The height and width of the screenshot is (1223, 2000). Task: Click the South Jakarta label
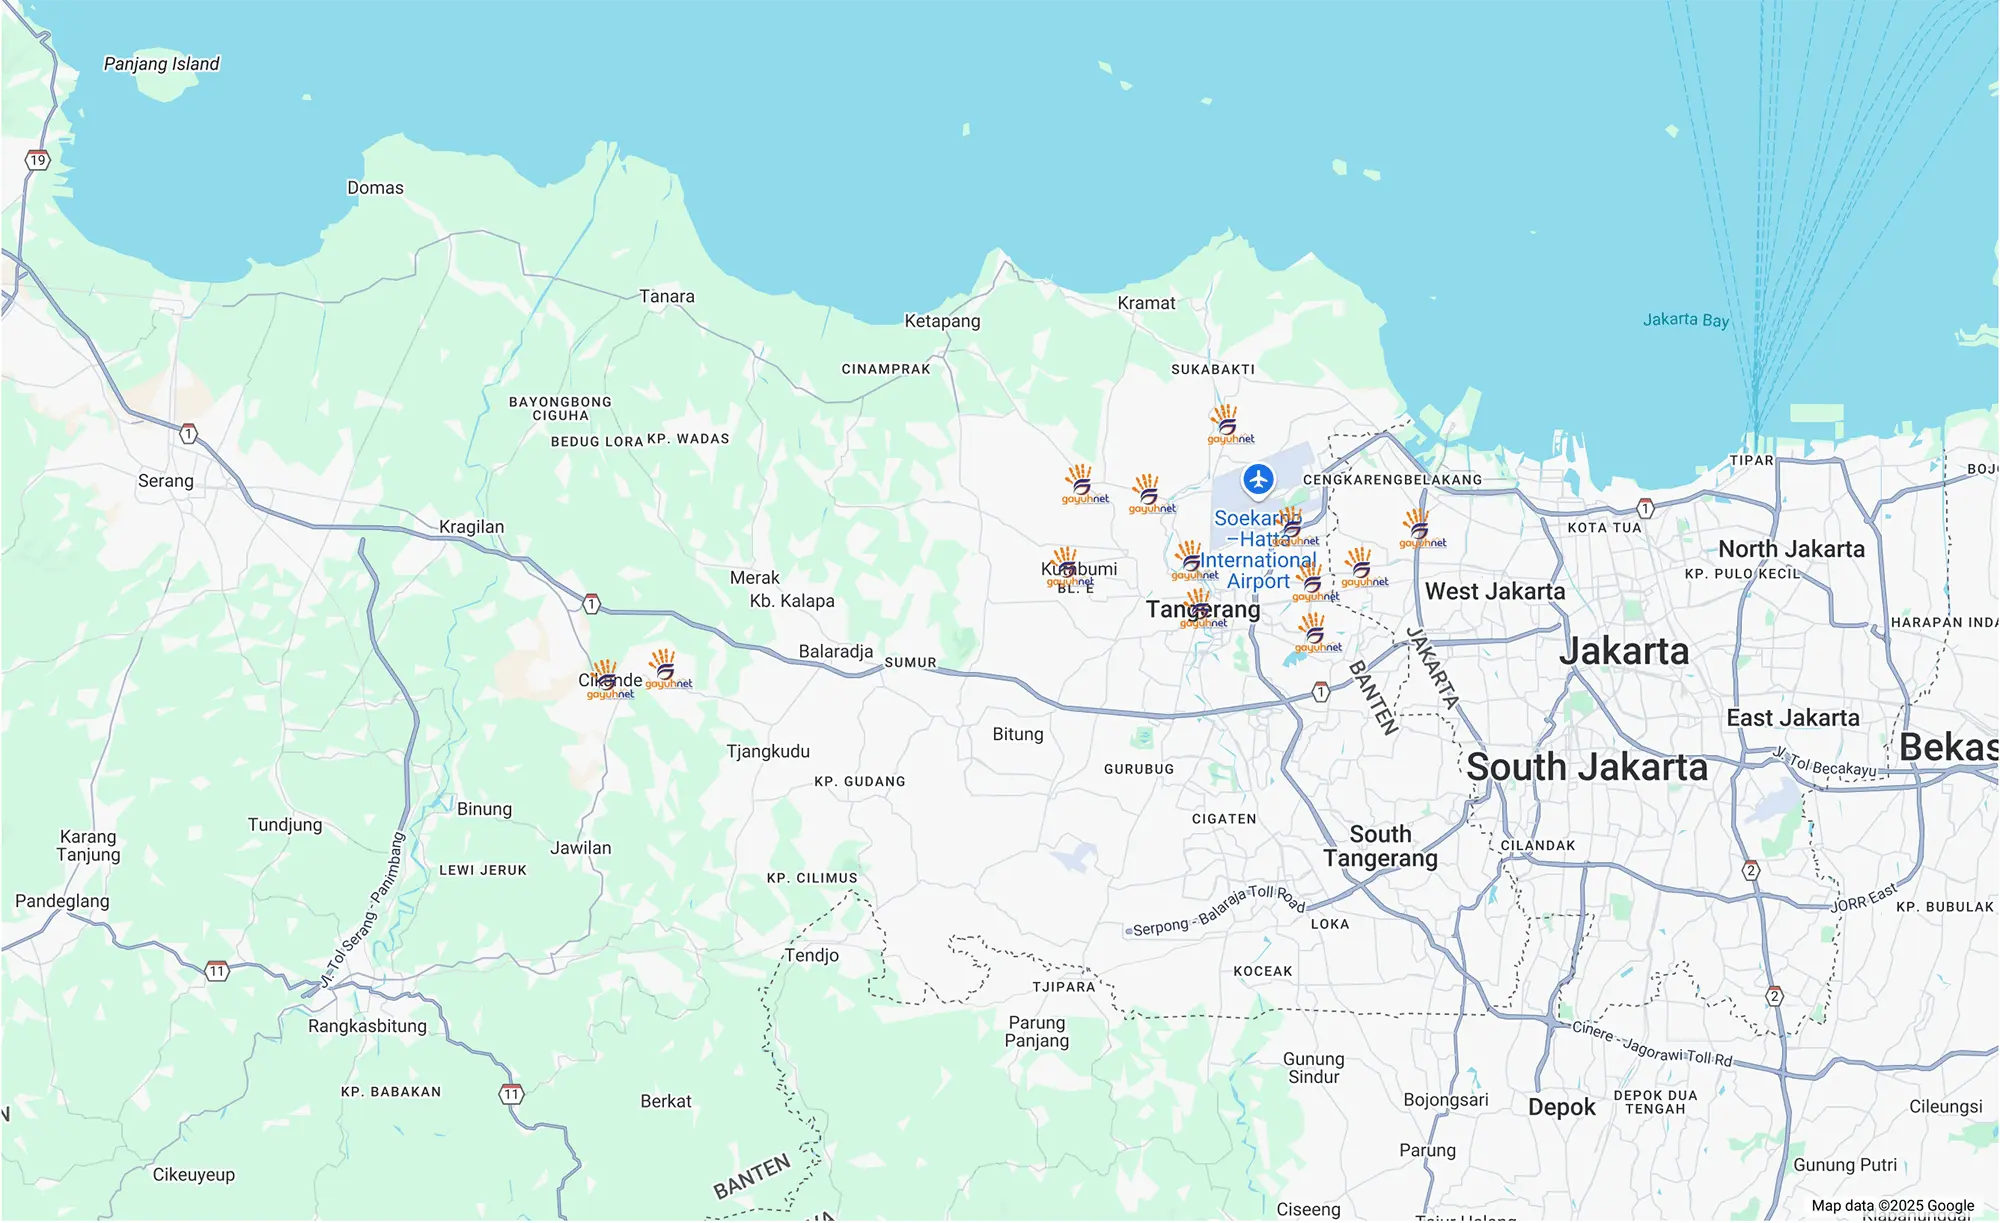click(x=1587, y=767)
